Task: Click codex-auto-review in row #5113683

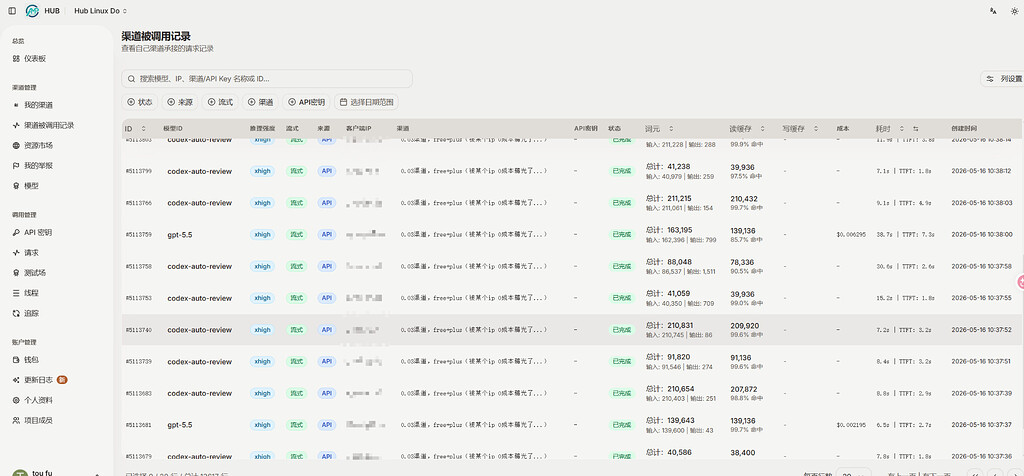Action: (199, 393)
